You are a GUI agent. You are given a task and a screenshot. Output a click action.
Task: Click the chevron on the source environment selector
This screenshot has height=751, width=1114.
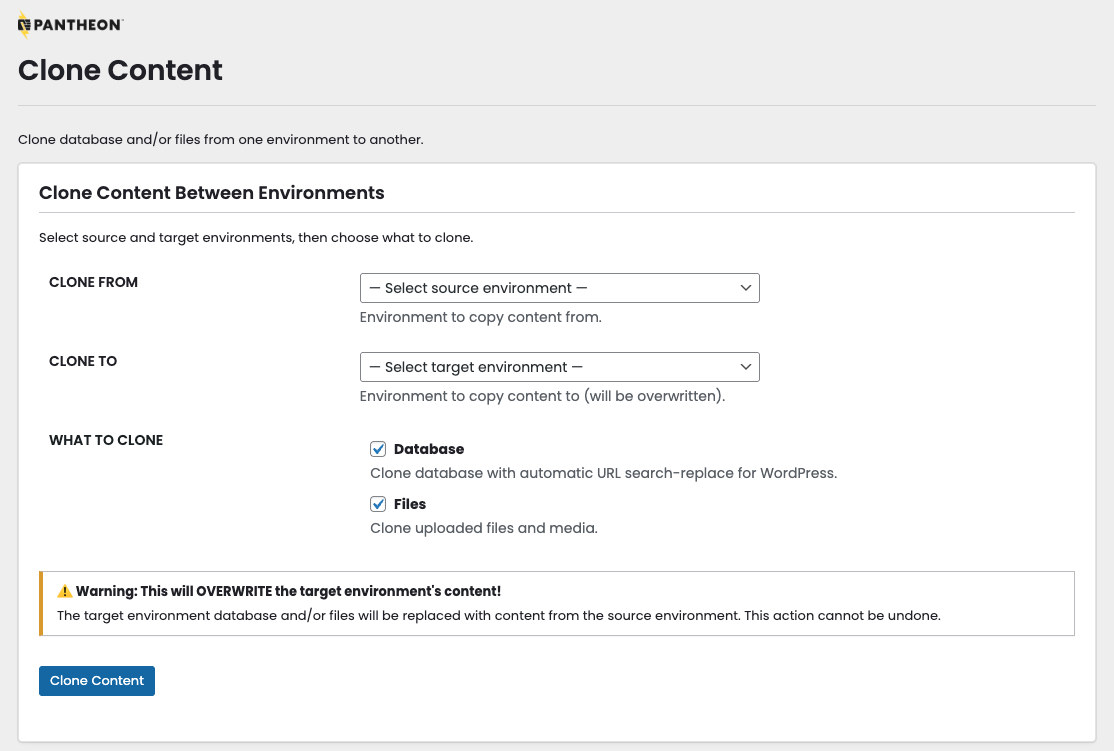pos(746,288)
